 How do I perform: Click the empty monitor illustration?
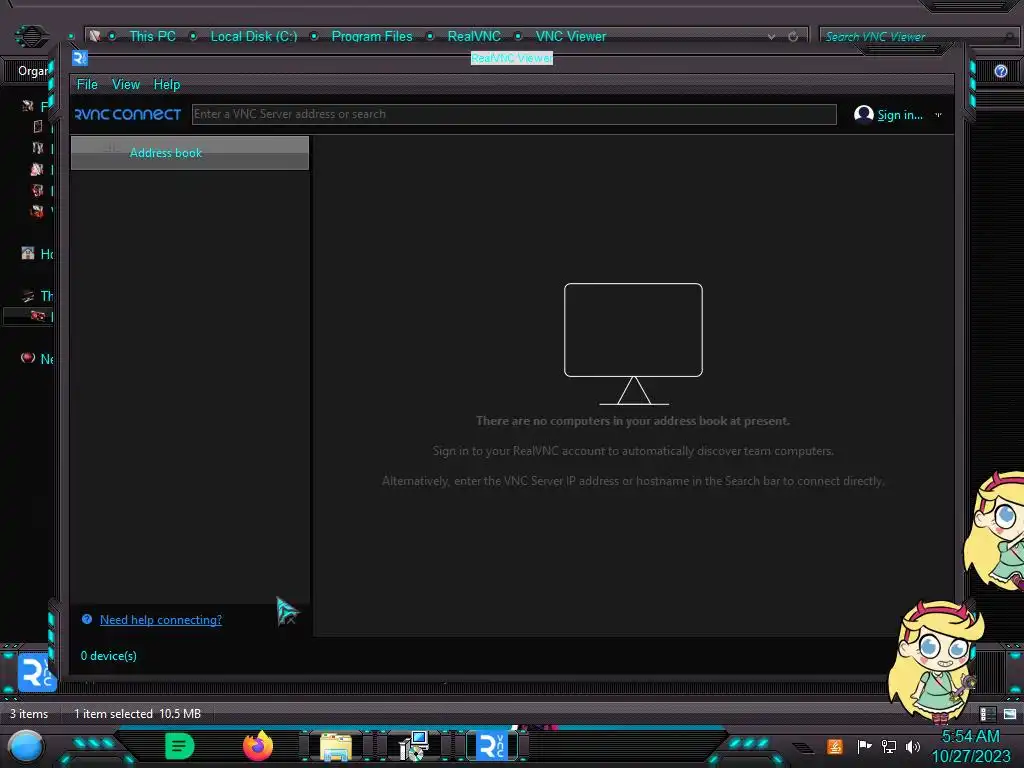[x=633, y=344]
